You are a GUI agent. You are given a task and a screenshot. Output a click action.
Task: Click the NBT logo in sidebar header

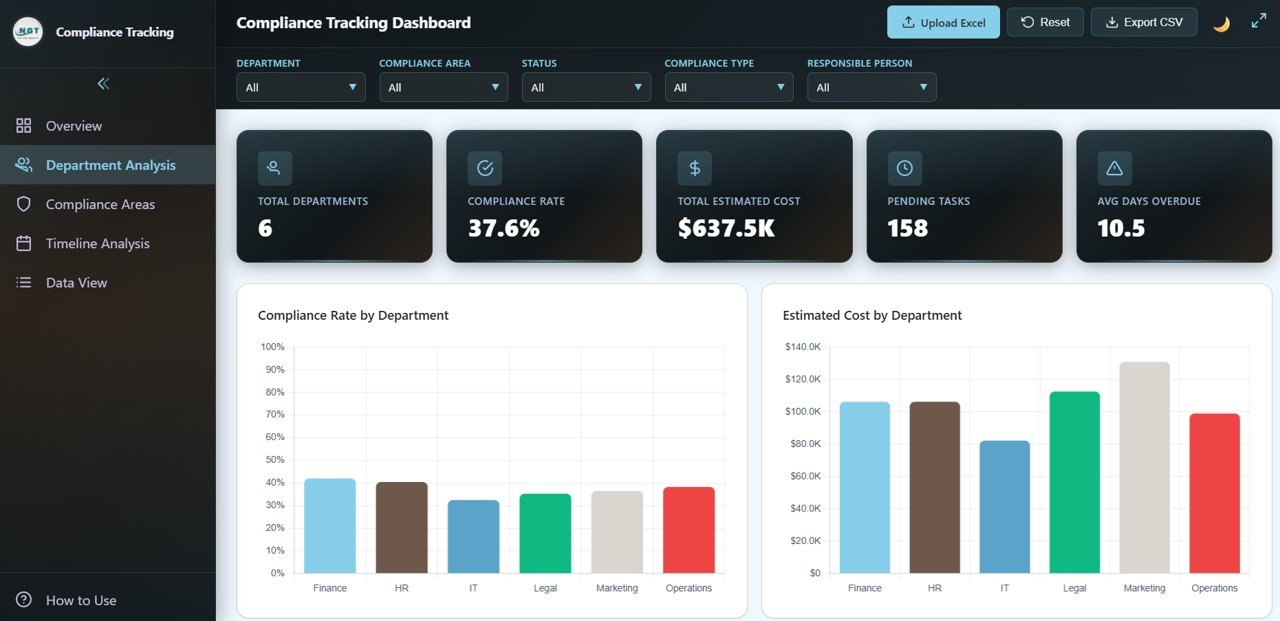click(x=28, y=32)
